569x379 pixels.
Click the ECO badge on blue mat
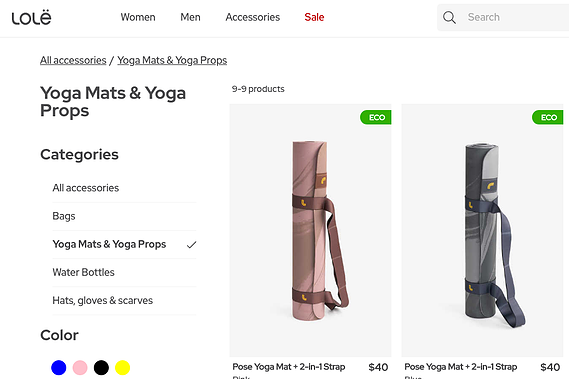pos(548,117)
